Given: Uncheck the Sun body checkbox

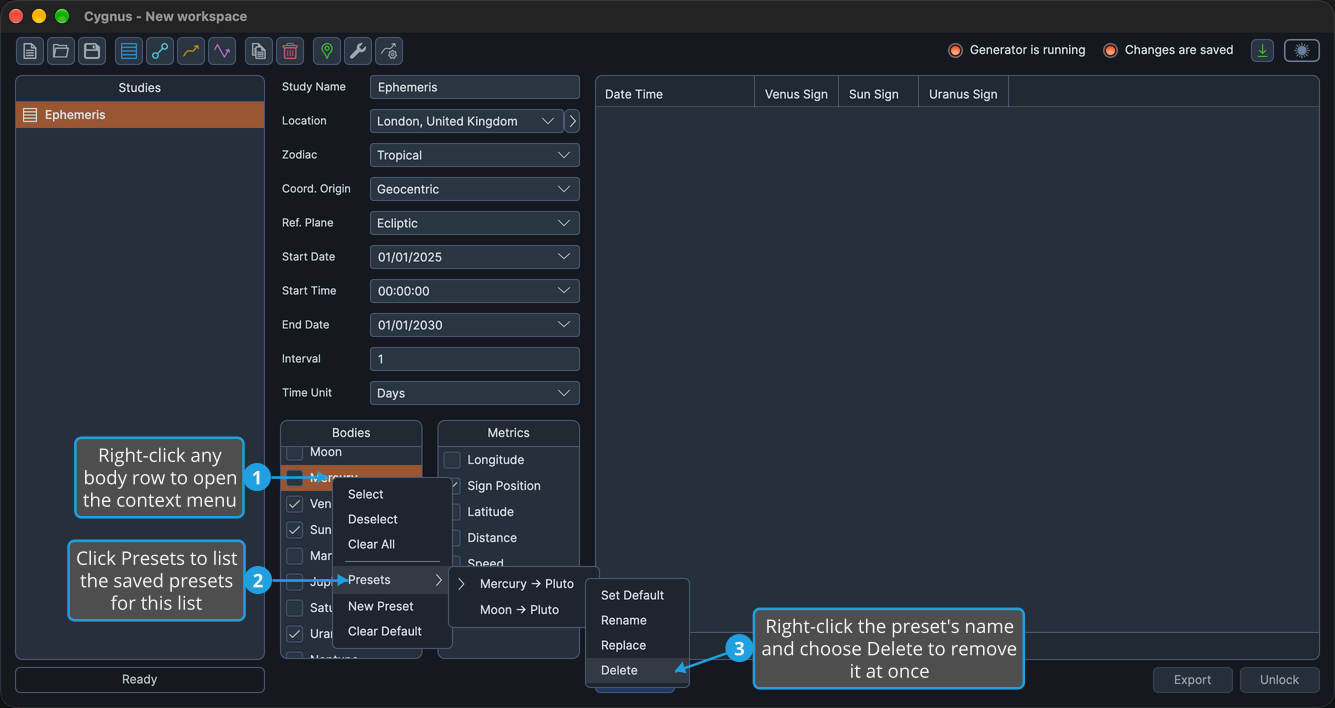Looking at the screenshot, I should click(x=295, y=530).
